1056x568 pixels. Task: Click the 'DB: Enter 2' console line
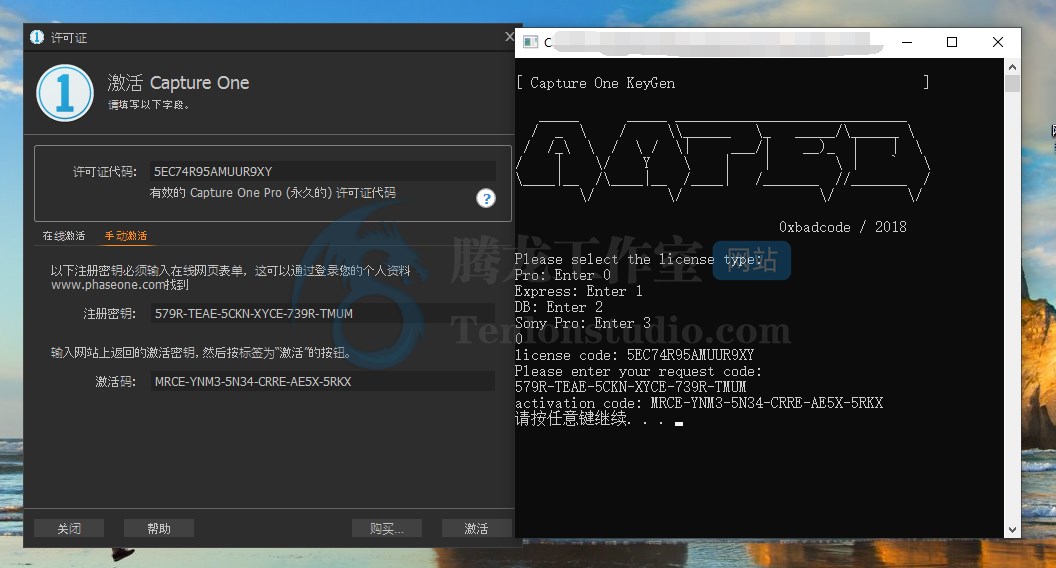(x=558, y=307)
